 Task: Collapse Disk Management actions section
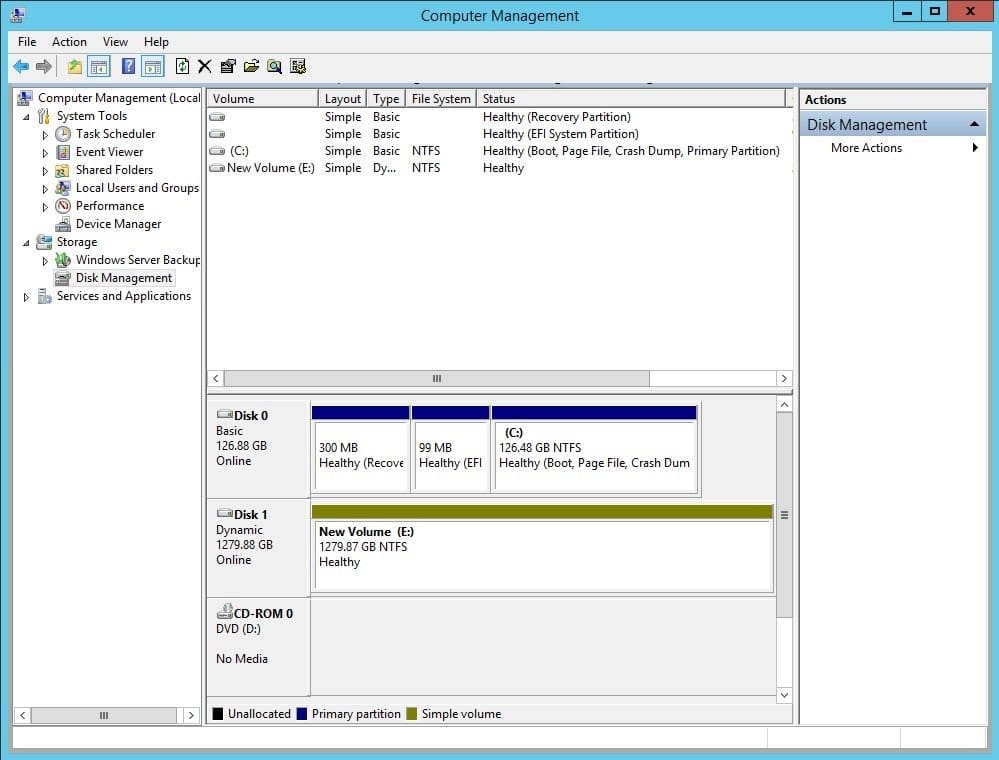(x=974, y=124)
